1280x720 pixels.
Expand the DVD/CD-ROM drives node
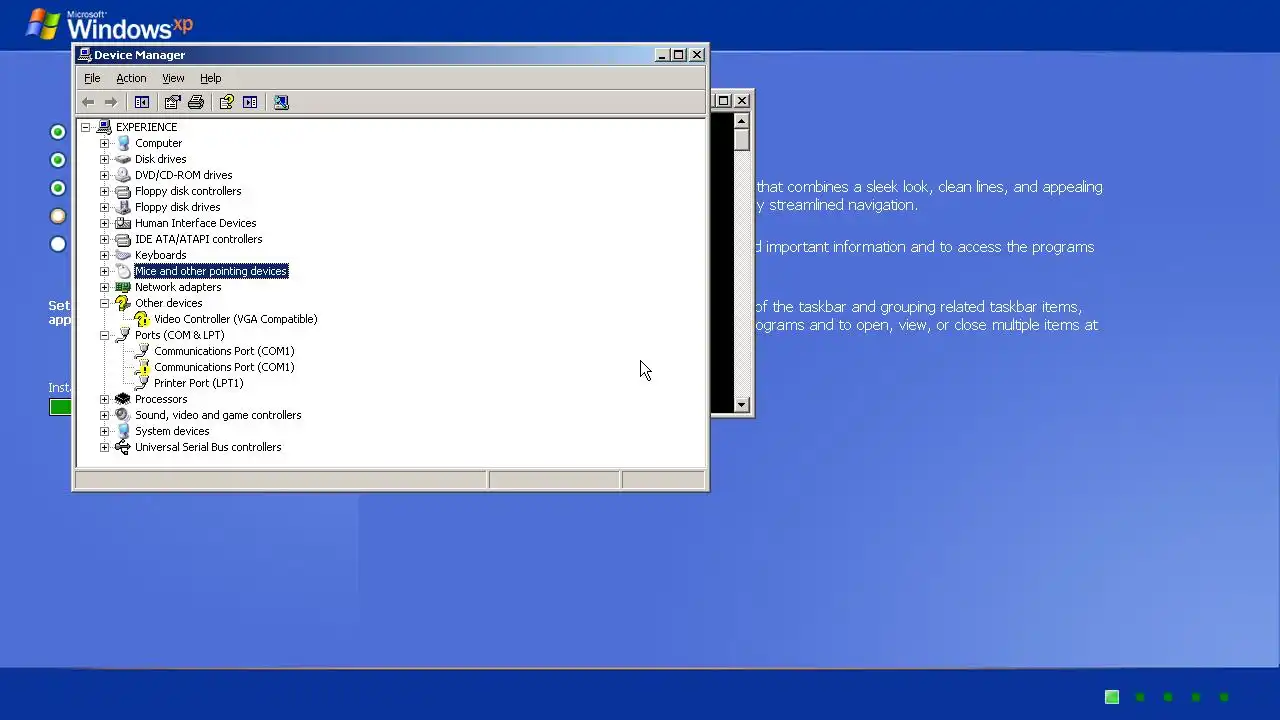tap(104, 175)
